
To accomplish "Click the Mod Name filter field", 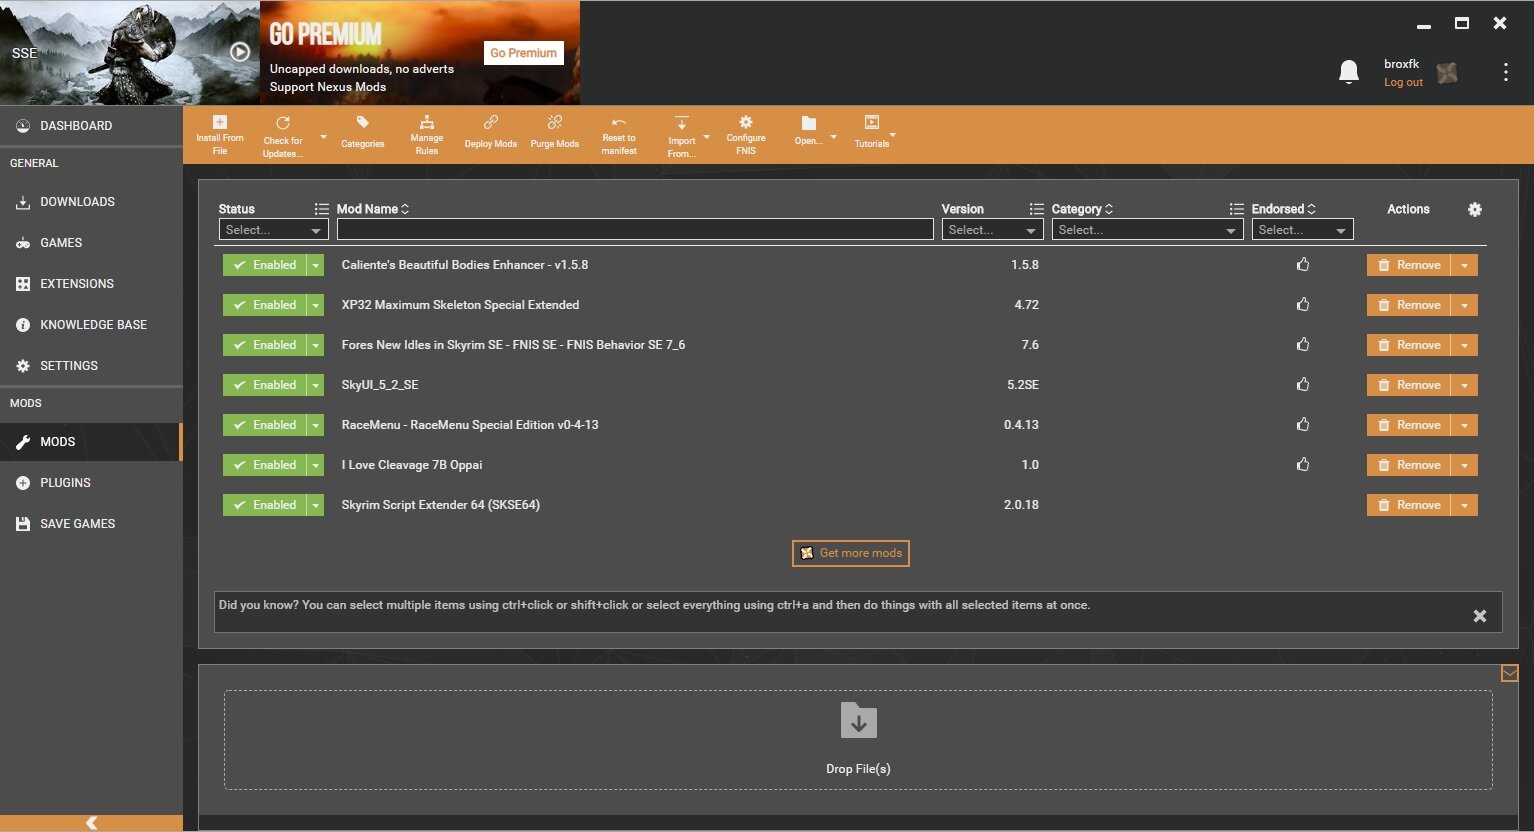I will 635,230.
